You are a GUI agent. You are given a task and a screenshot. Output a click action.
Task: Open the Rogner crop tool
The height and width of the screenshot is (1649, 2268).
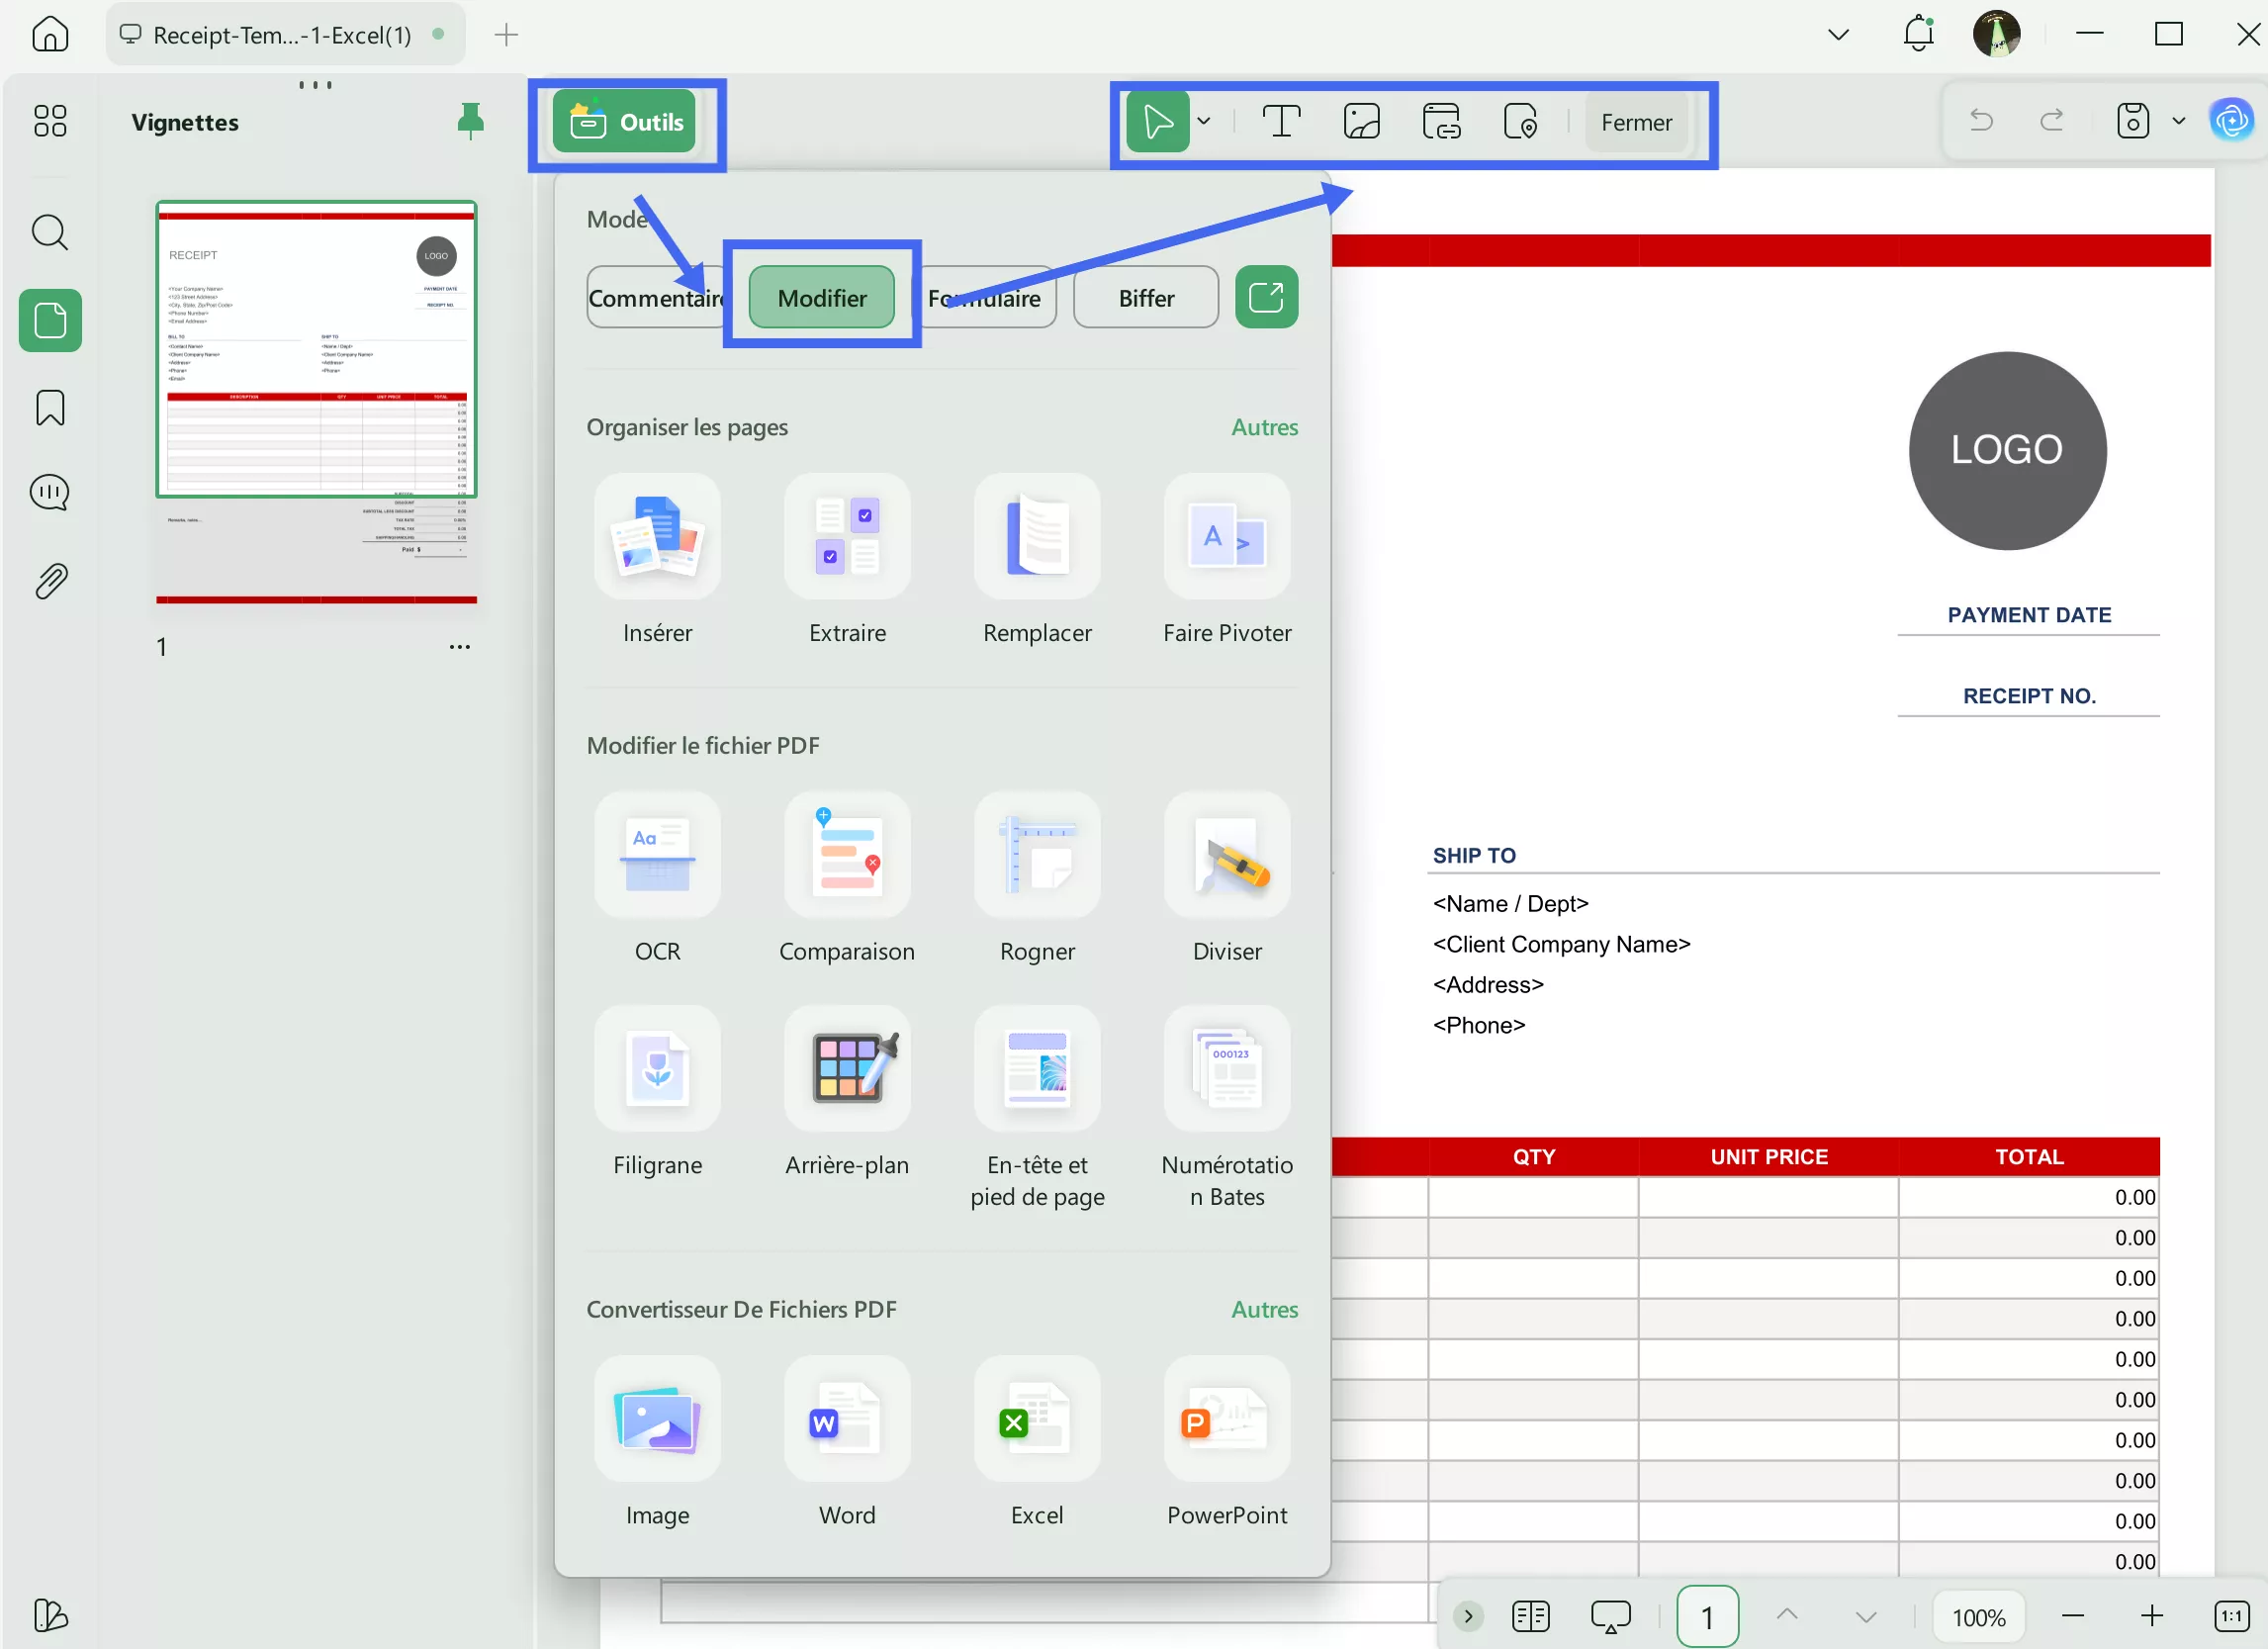click(x=1037, y=856)
